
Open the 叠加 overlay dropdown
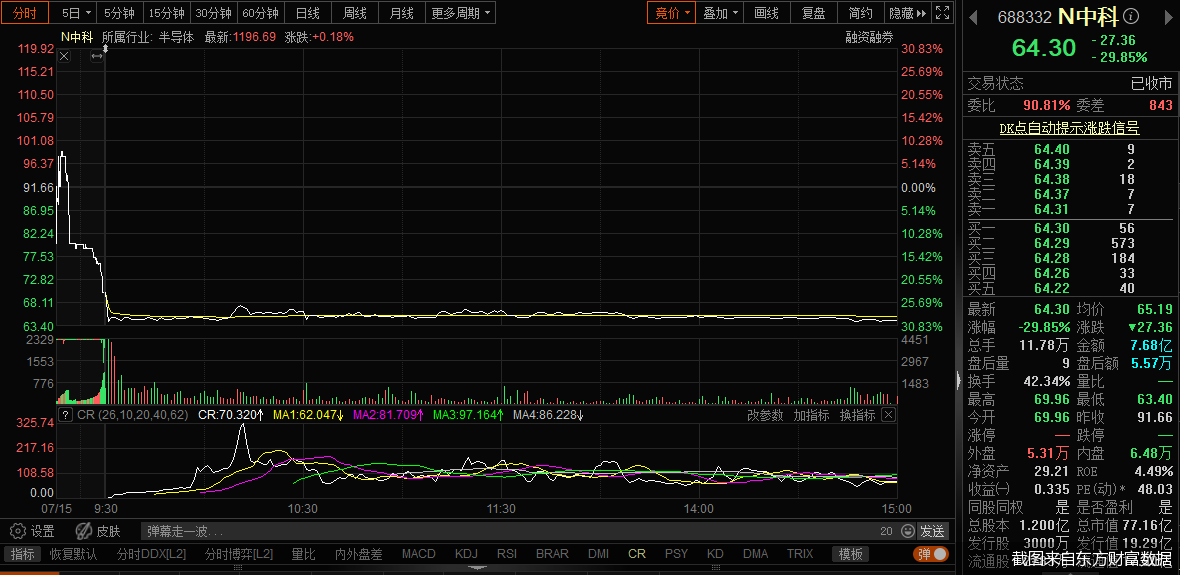(x=721, y=13)
